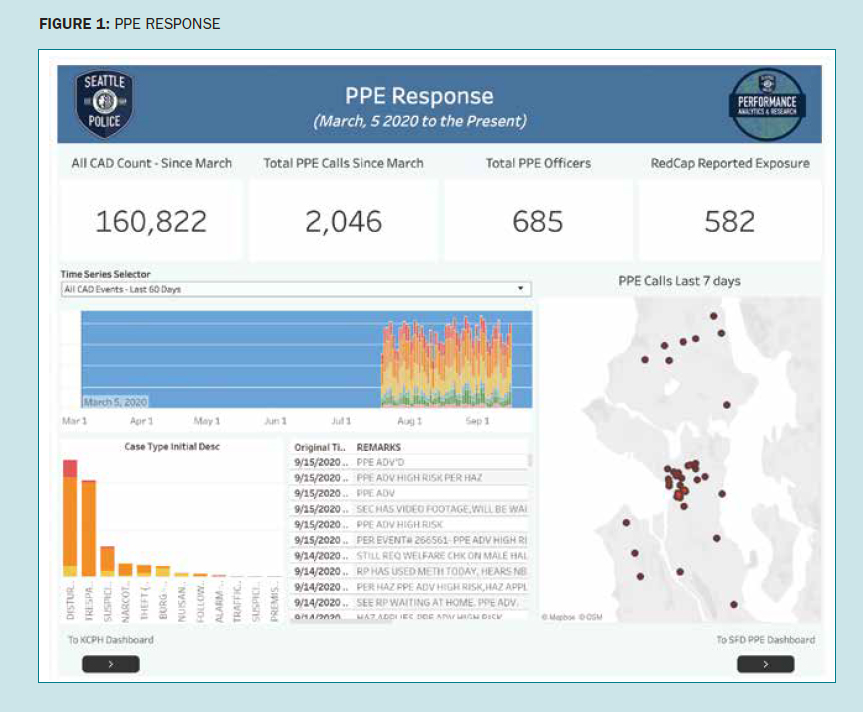863x712 pixels.
Task: Click the arrow button under To SFD PPE Dashboard
Action: (x=765, y=663)
